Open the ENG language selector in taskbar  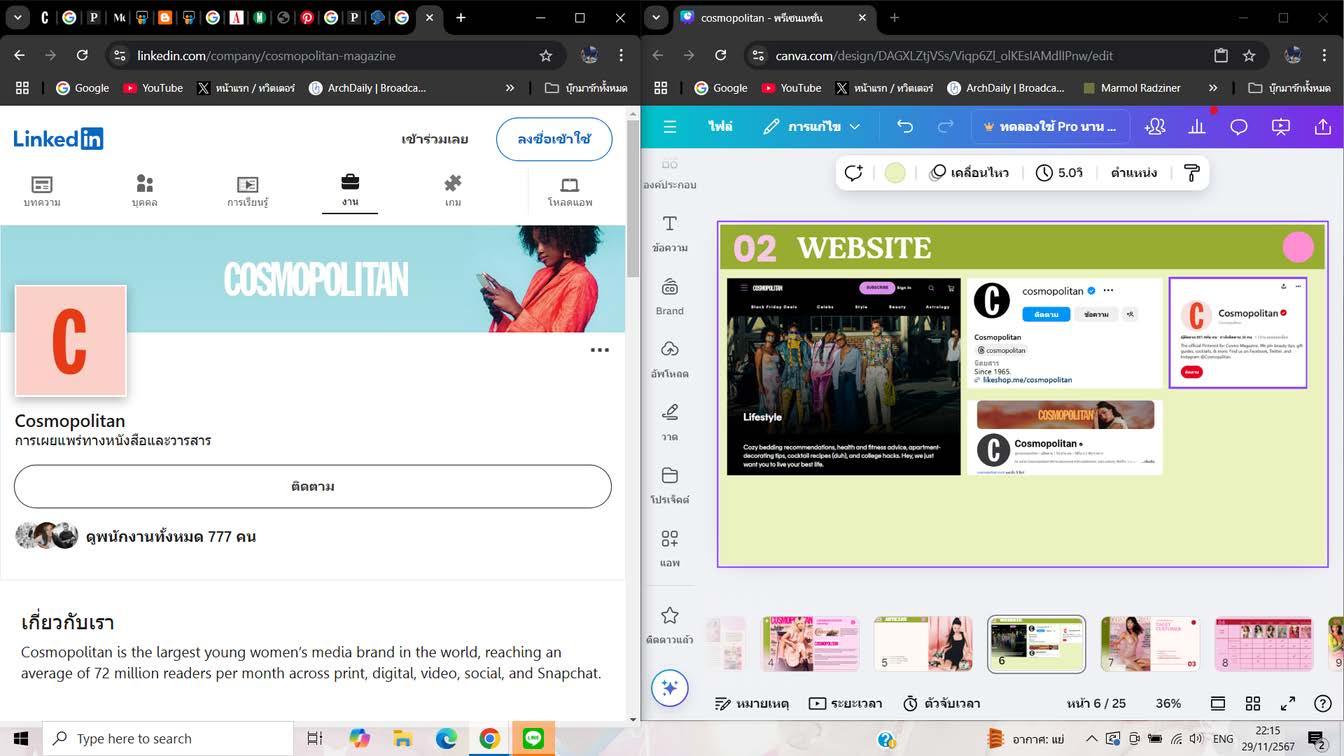[1223, 739]
